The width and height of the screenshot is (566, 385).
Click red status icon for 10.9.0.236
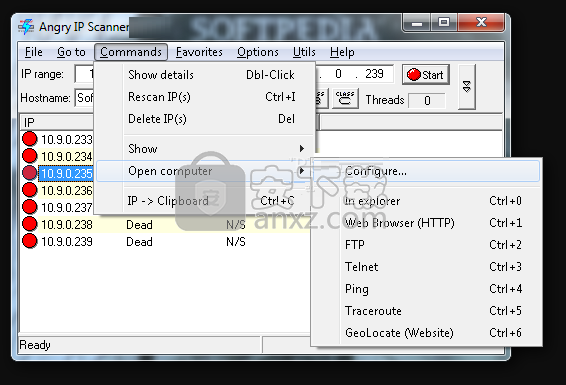click(x=30, y=189)
